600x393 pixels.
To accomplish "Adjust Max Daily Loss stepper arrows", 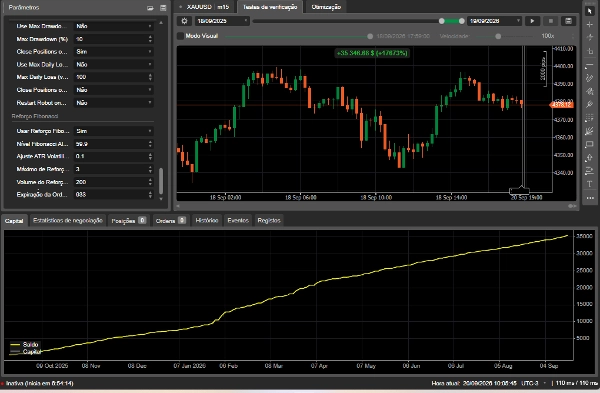I will click(x=150, y=77).
